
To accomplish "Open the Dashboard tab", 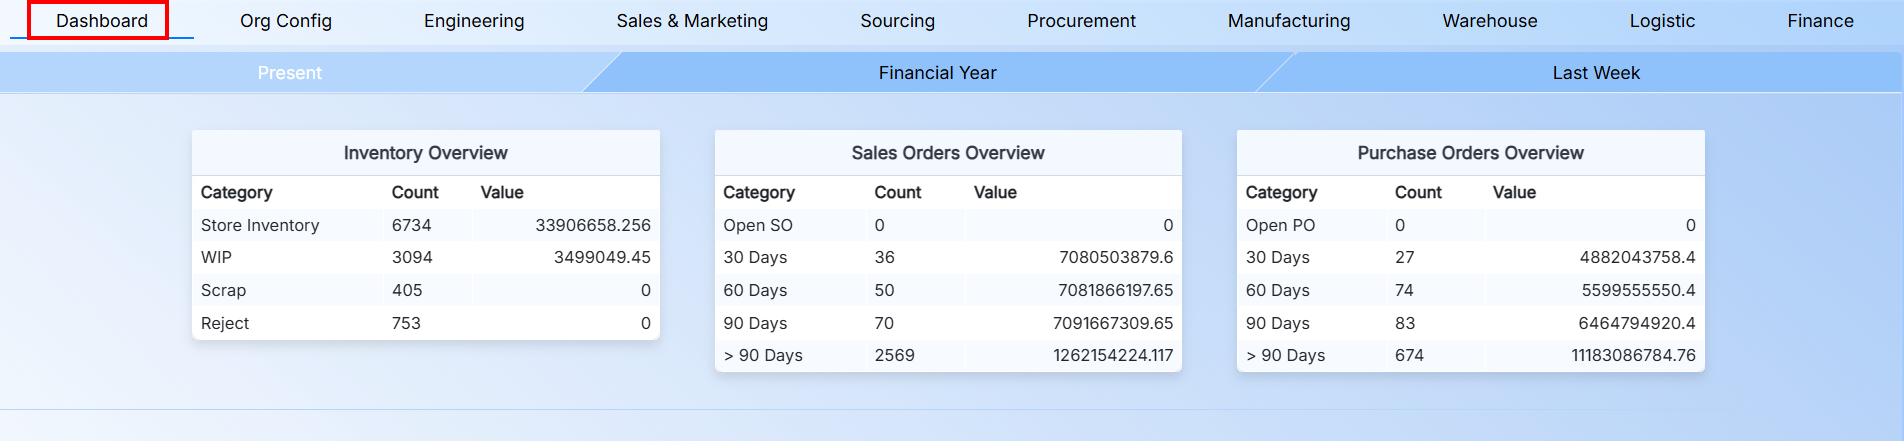I will (x=102, y=21).
